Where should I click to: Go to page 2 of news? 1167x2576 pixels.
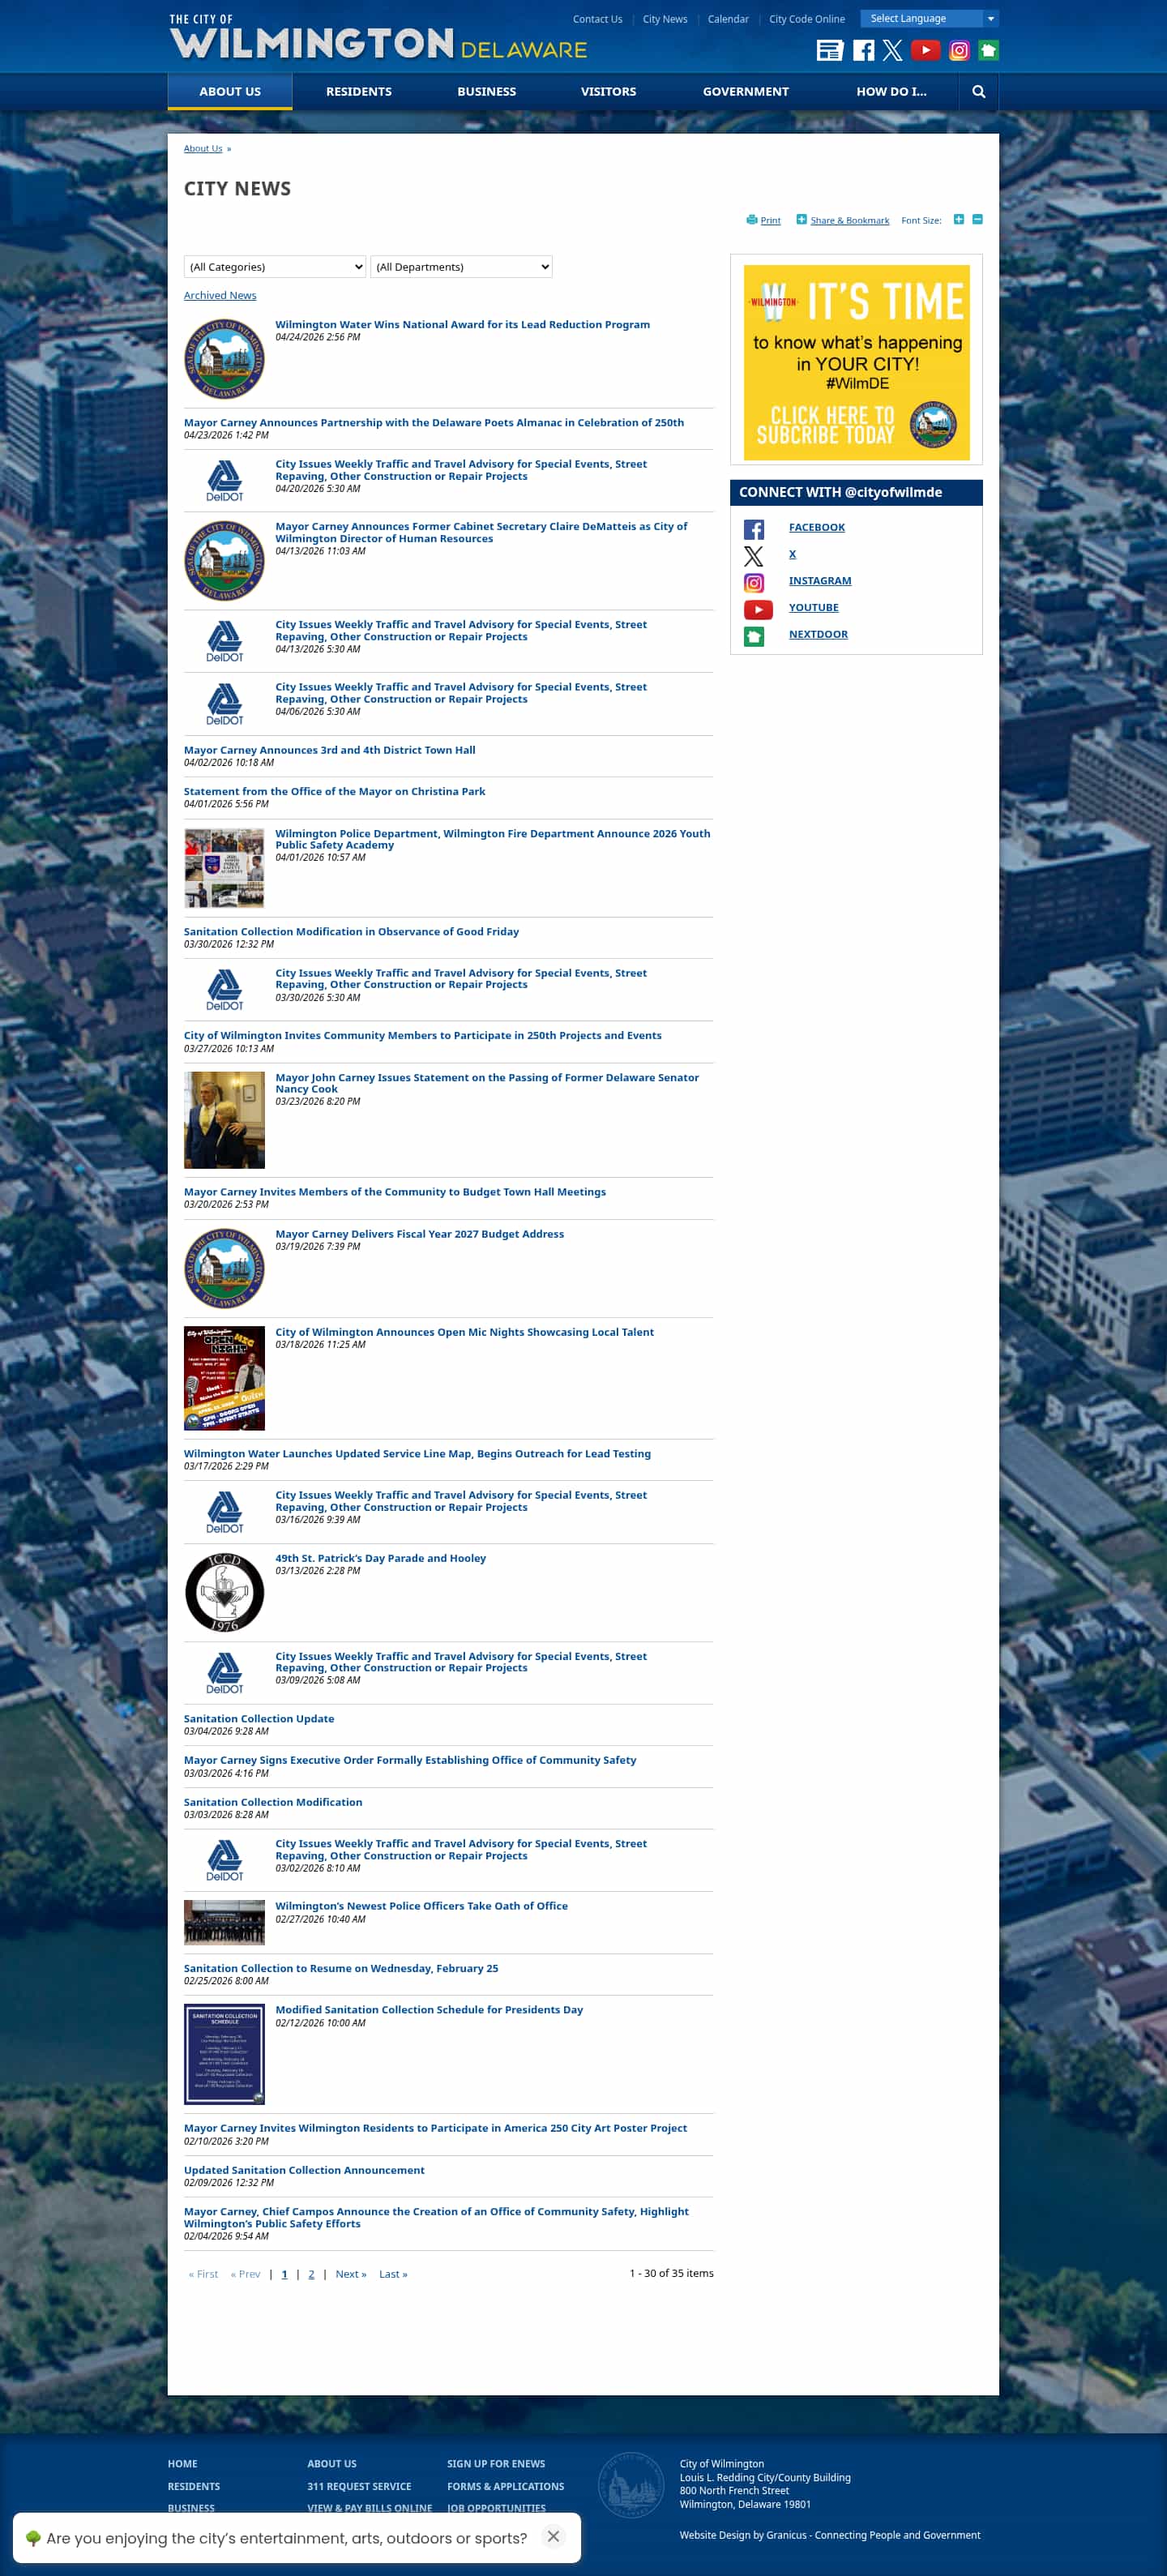[311, 2273]
